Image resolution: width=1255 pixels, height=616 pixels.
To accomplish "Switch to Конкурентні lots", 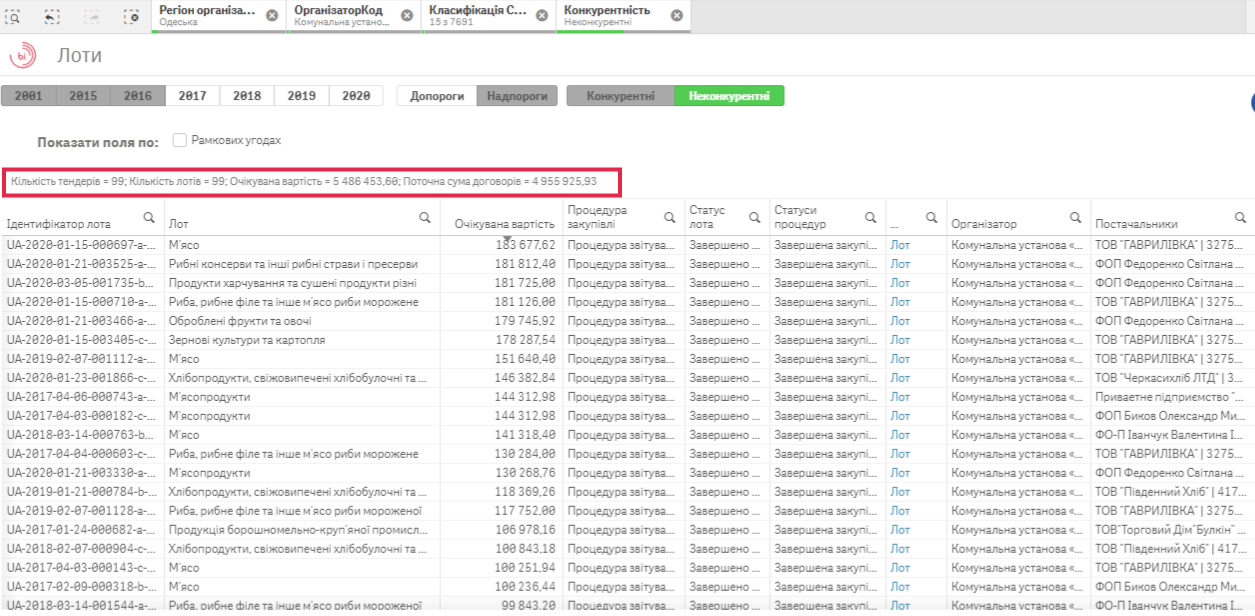I will (621, 96).
